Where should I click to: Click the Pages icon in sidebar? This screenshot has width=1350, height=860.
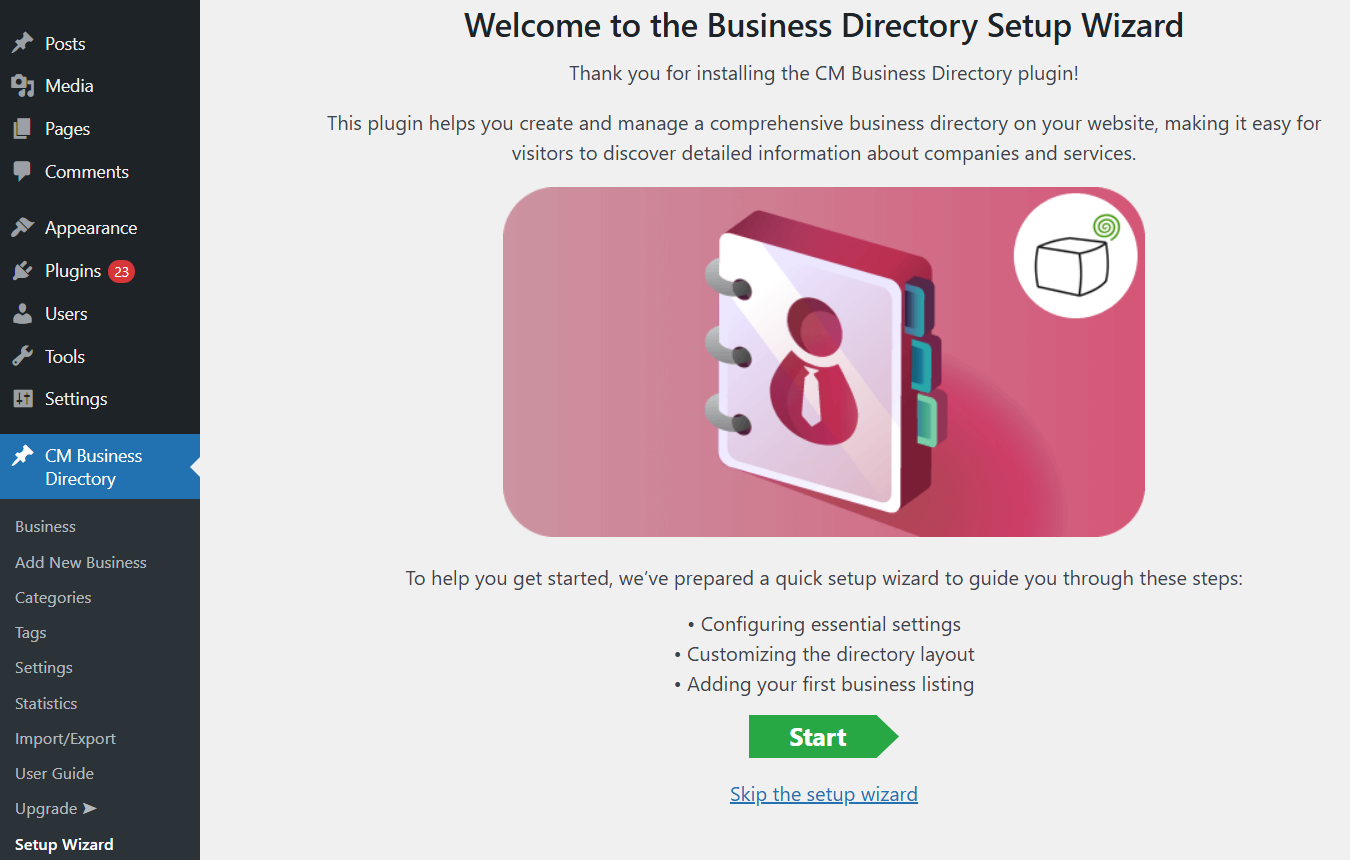(22, 129)
